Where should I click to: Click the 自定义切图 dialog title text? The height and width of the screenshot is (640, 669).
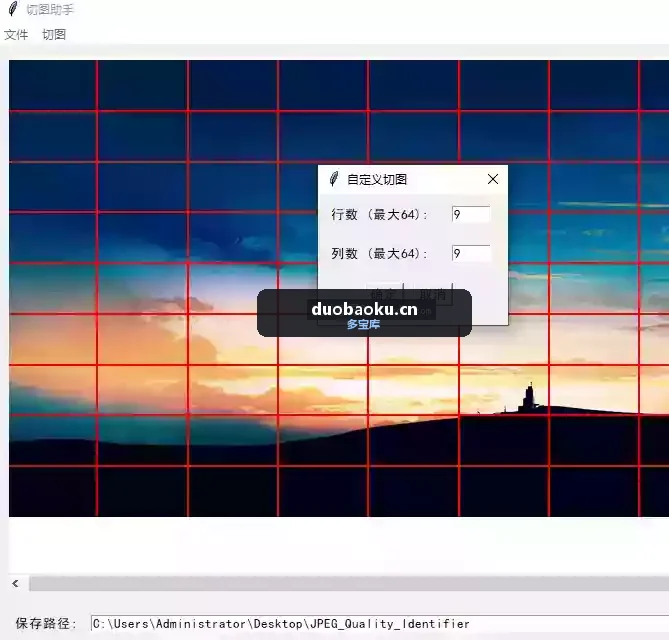pyautogui.click(x=377, y=180)
